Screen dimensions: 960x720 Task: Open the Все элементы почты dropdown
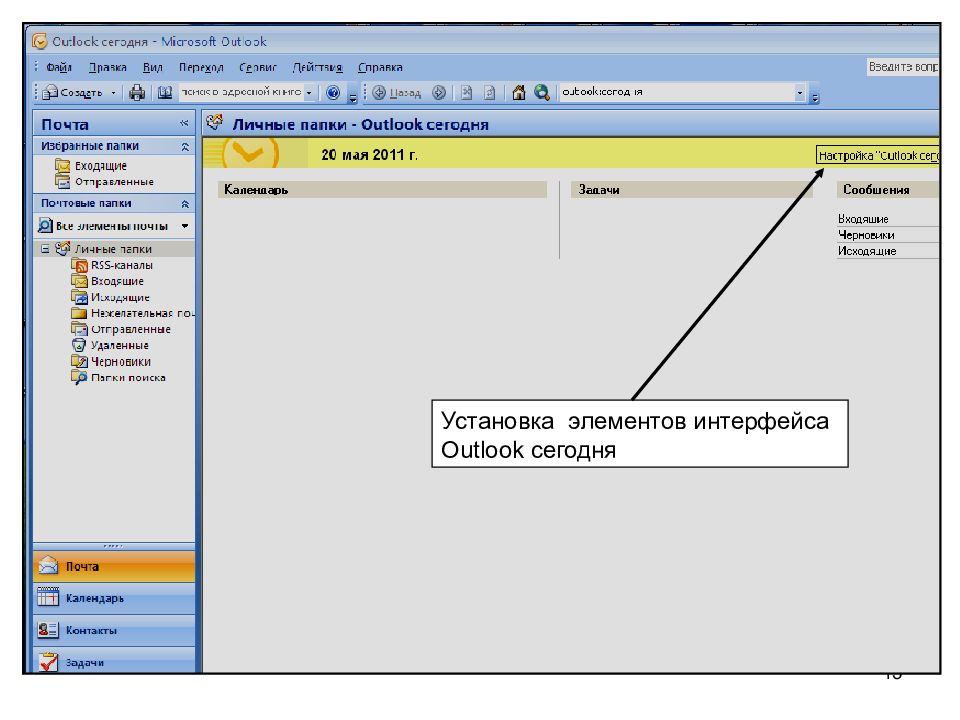[185, 226]
